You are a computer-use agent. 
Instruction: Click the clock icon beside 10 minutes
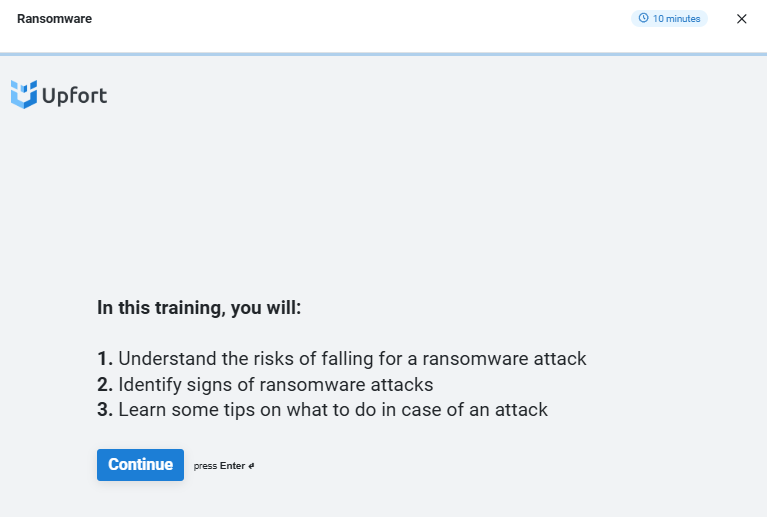tap(643, 18)
